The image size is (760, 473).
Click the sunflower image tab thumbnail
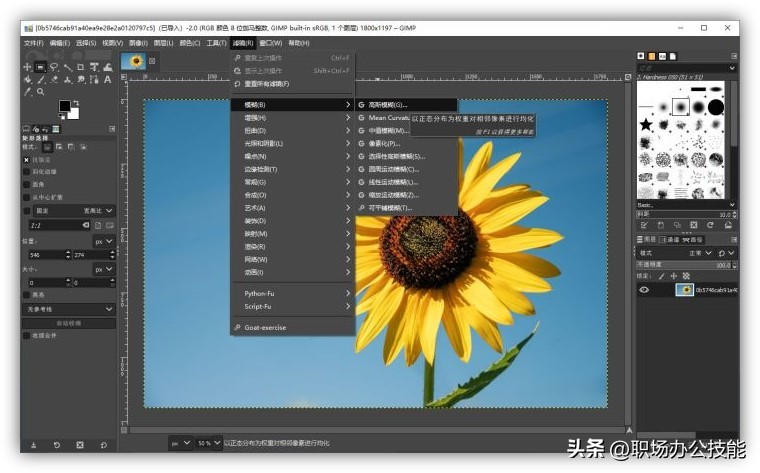coord(133,62)
